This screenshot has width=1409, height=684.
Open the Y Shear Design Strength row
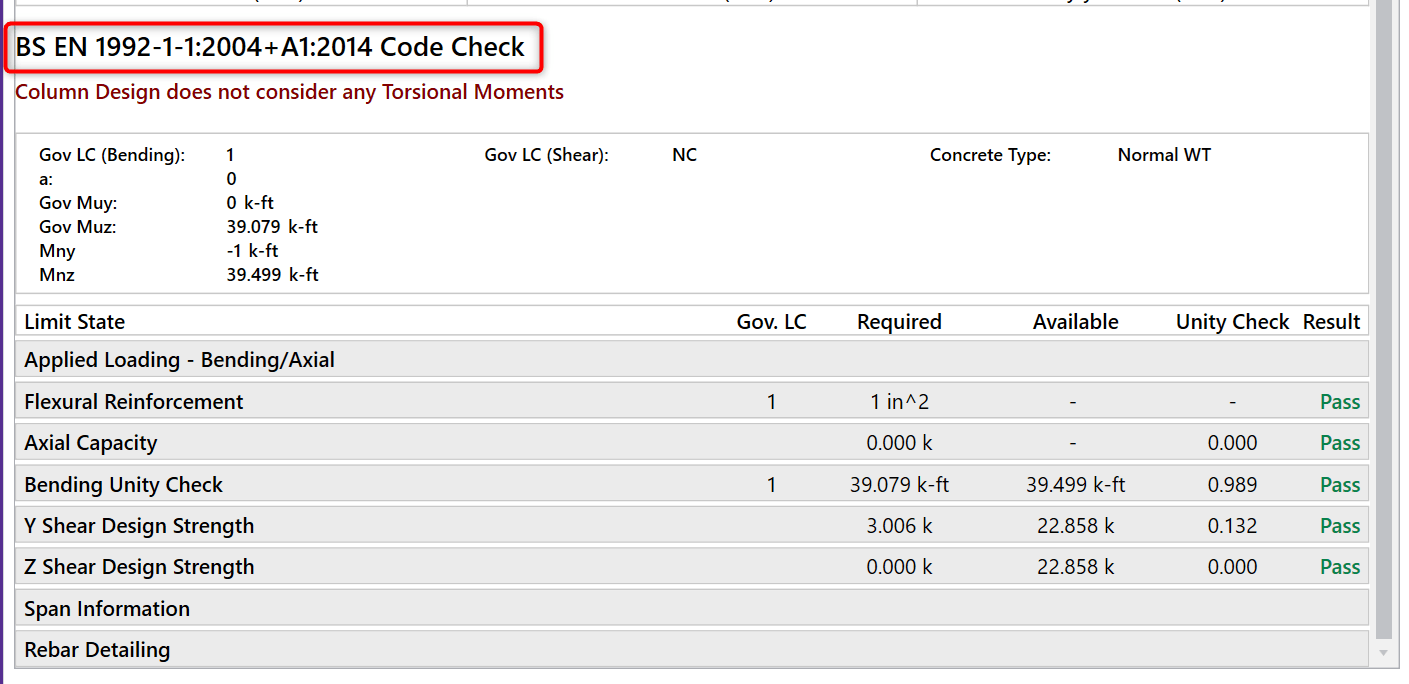pyautogui.click(x=139, y=526)
